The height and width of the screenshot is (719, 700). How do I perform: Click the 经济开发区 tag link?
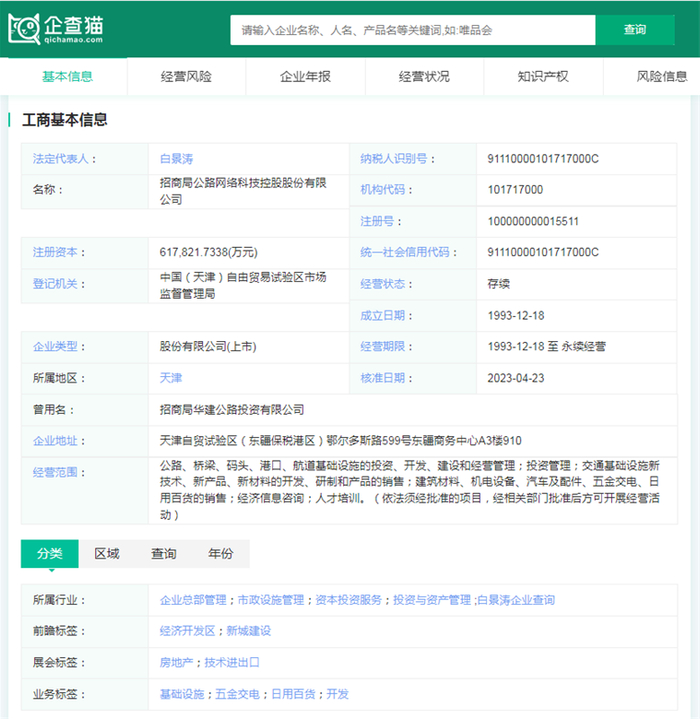187,631
